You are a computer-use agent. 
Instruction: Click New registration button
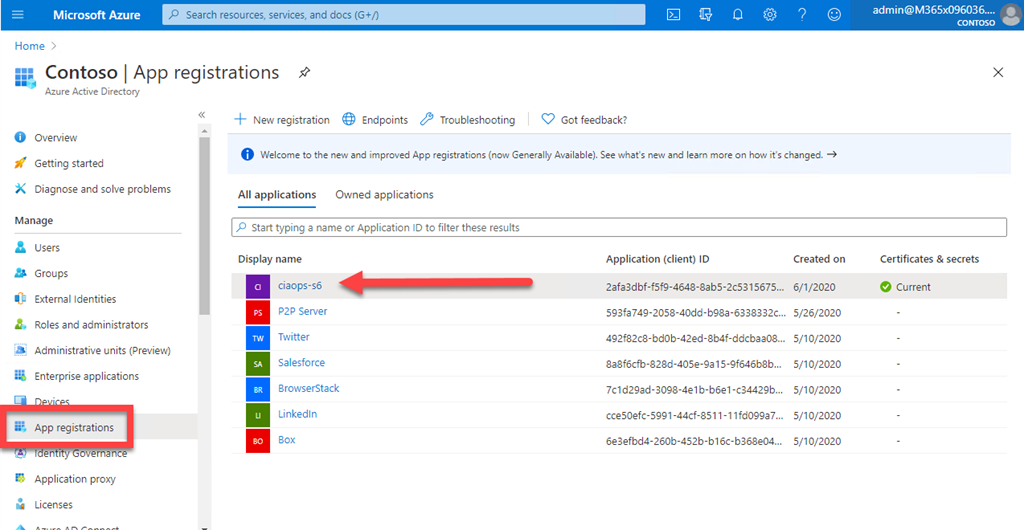(x=282, y=120)
